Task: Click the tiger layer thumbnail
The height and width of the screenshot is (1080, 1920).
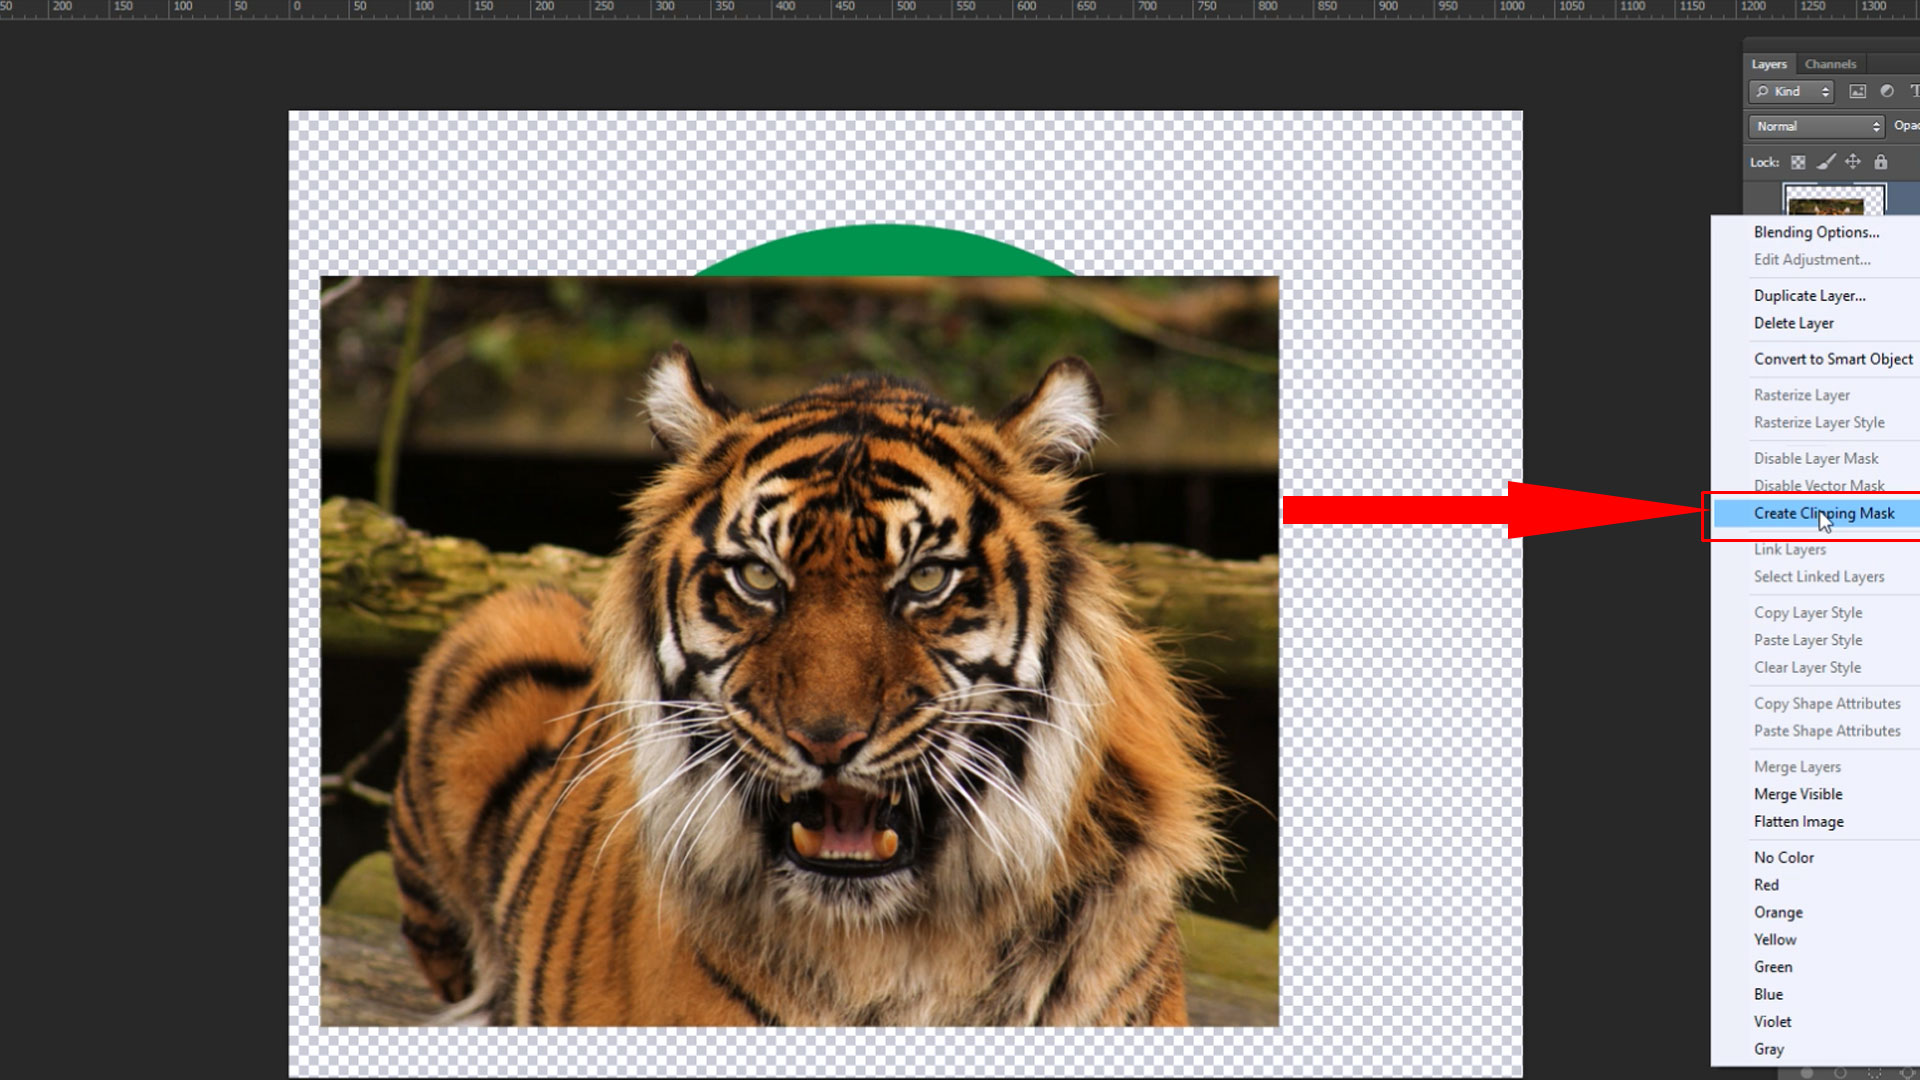Action: pyautogui.click(x=1834, y=200)
